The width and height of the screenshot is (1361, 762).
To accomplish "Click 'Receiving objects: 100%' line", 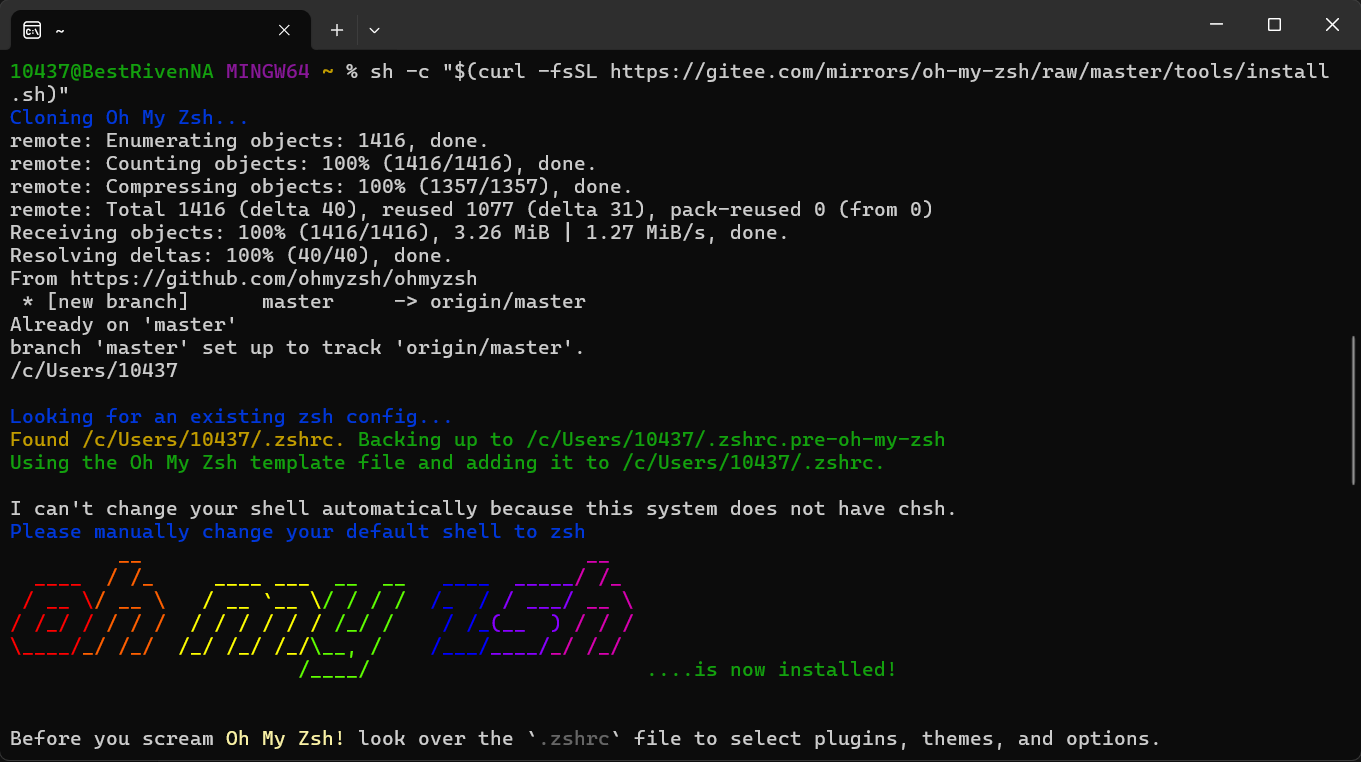I will click(x=399, y=232).
